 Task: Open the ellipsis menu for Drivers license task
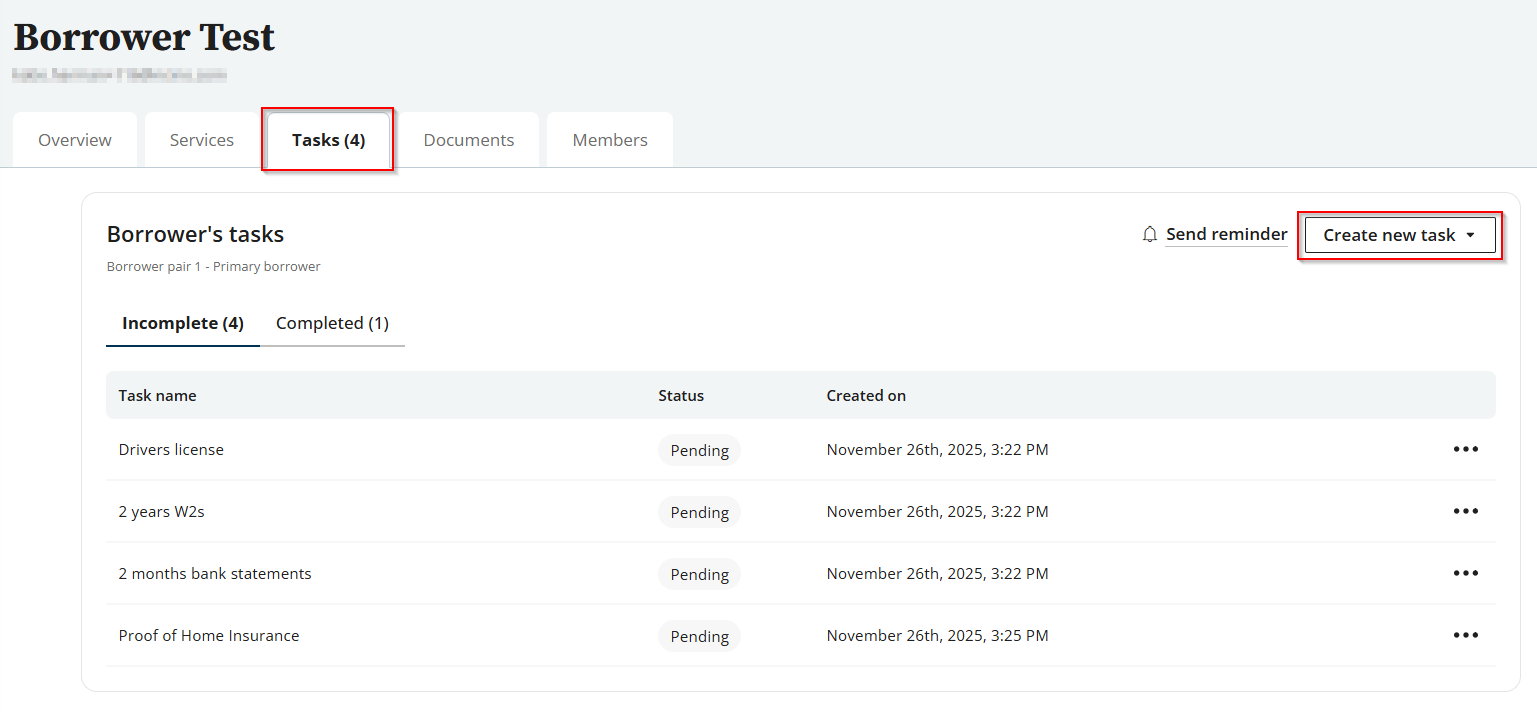click(1466, 449)
